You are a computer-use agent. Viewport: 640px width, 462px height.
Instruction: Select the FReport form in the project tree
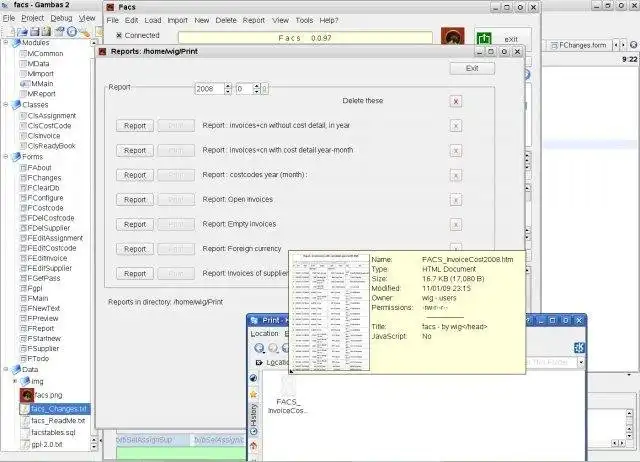(37, 329)
